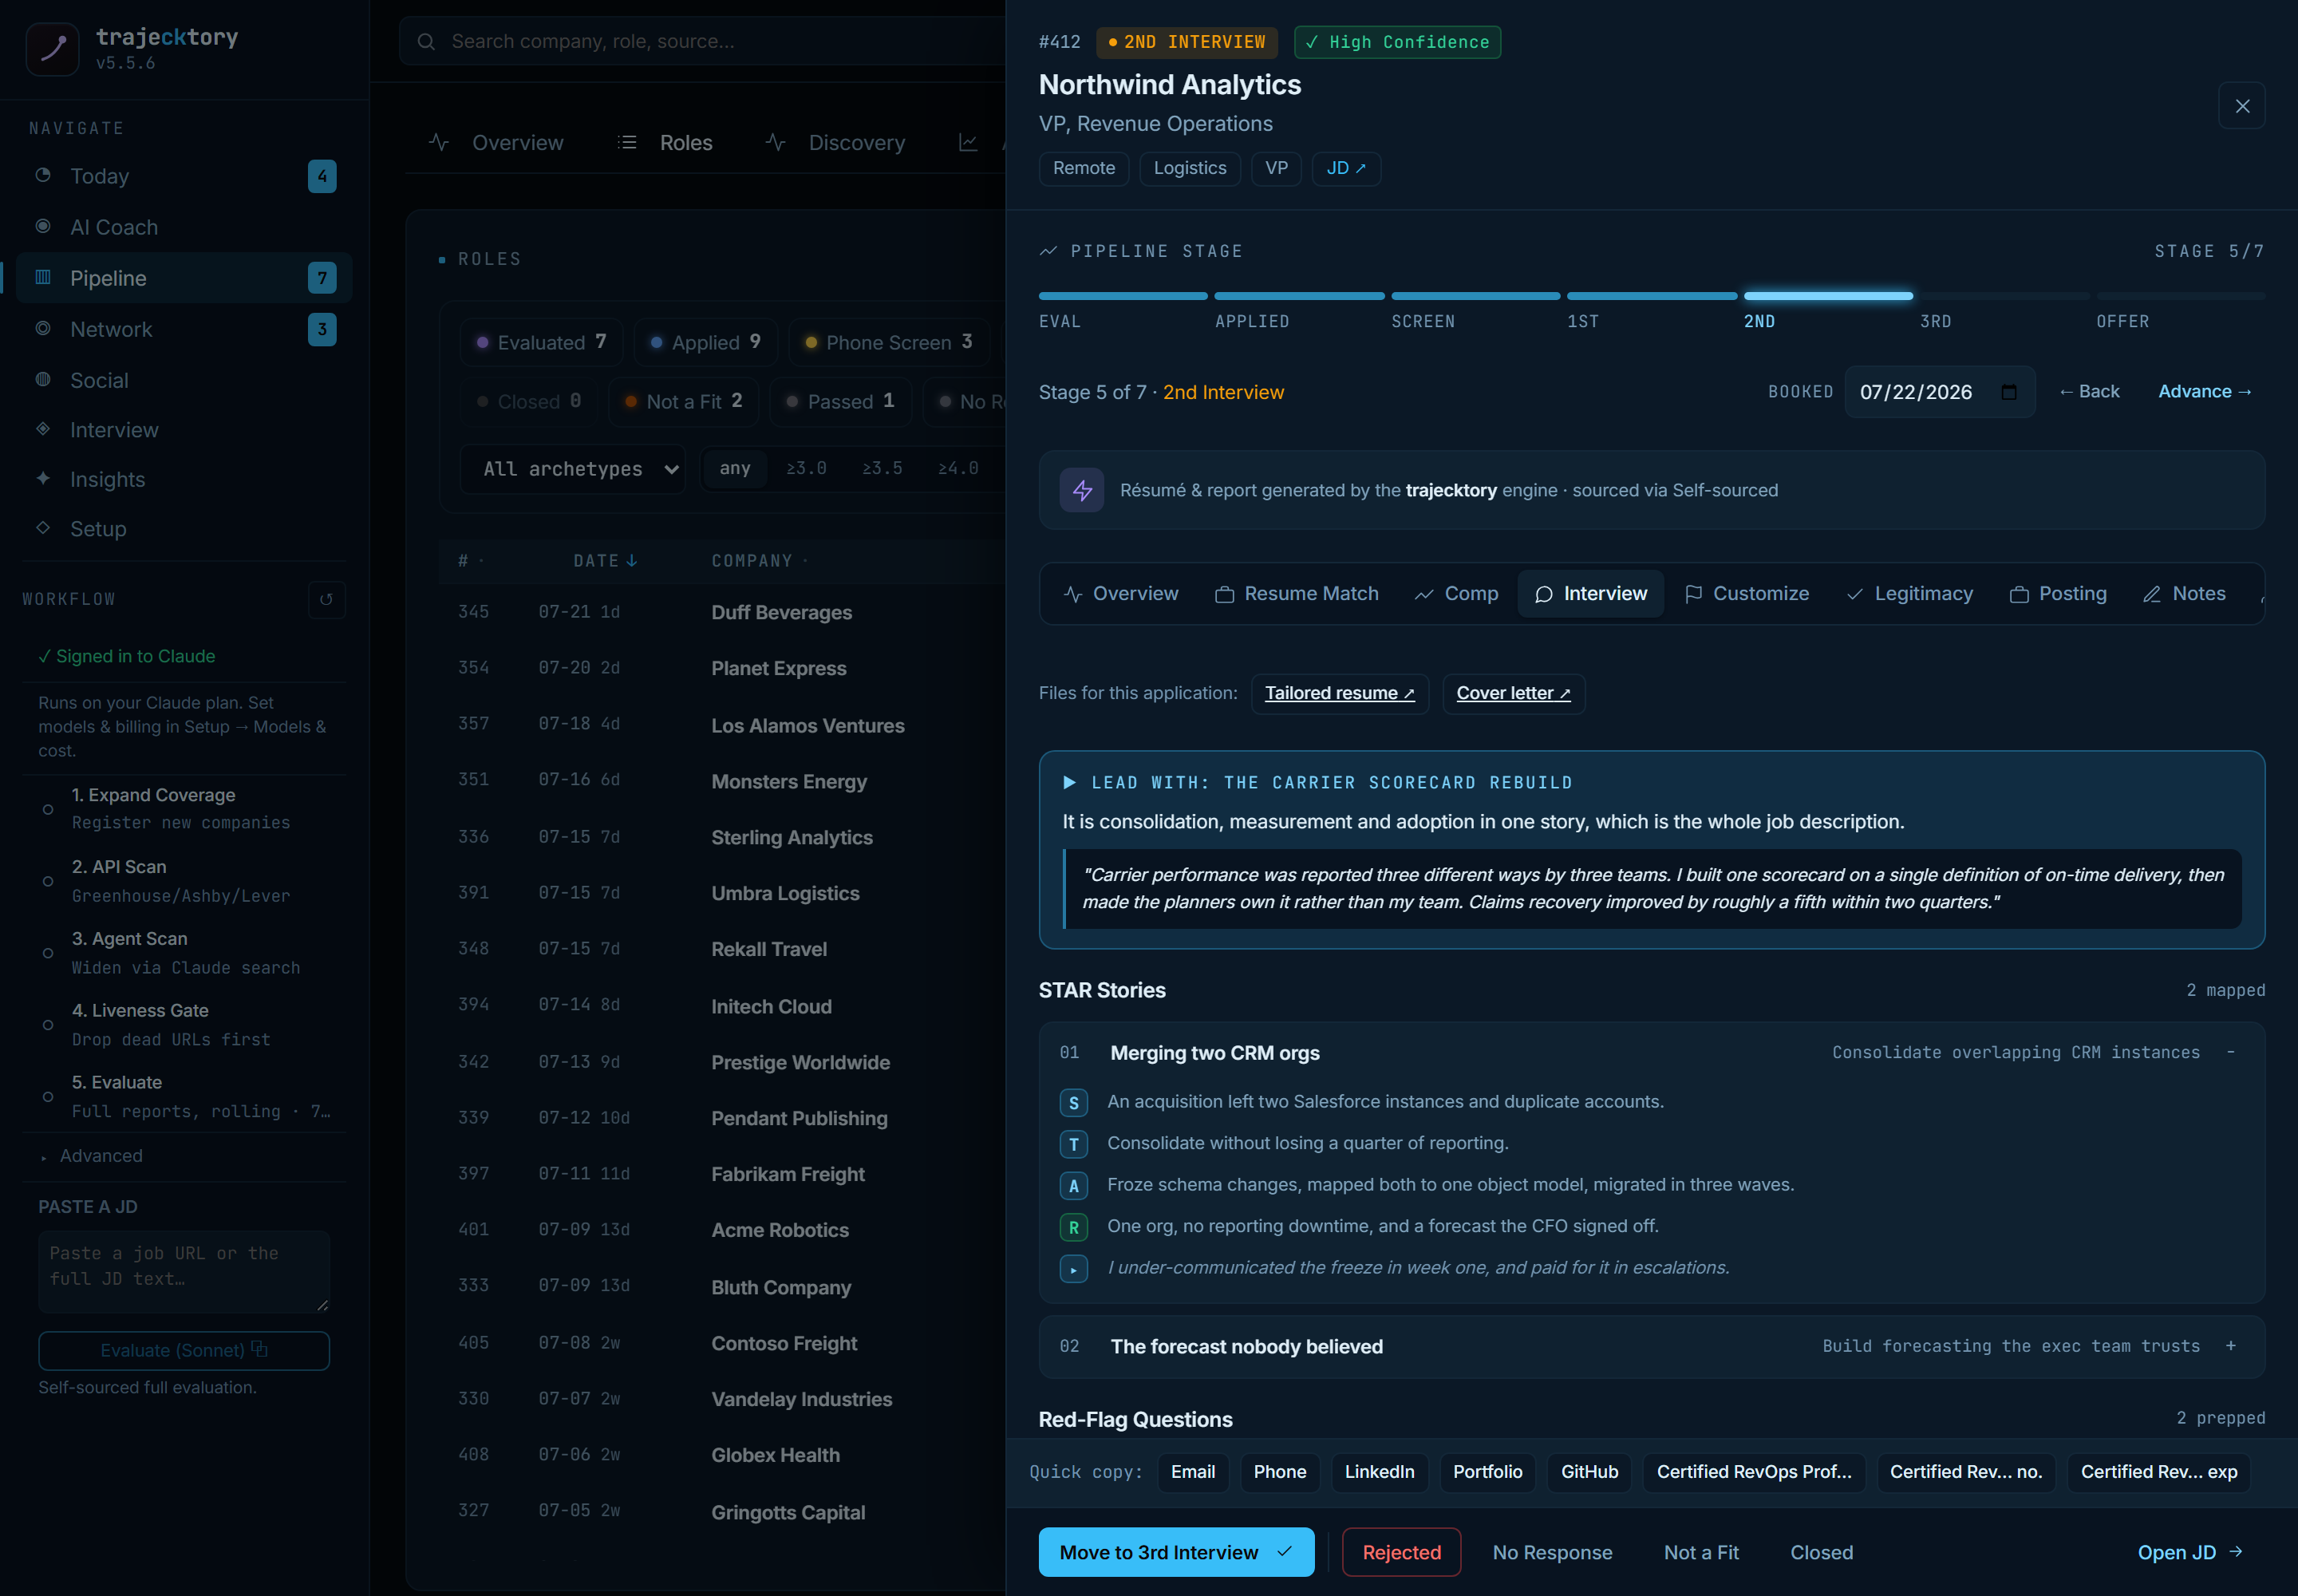Toggle the Passed filter chip
2298x1596 pixels.
(840, 401)
